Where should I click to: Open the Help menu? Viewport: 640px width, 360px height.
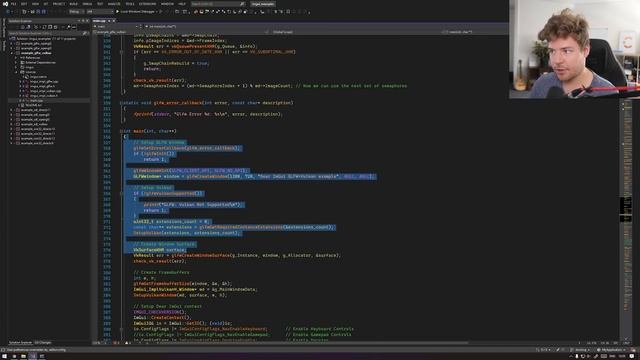pos(182,4)
